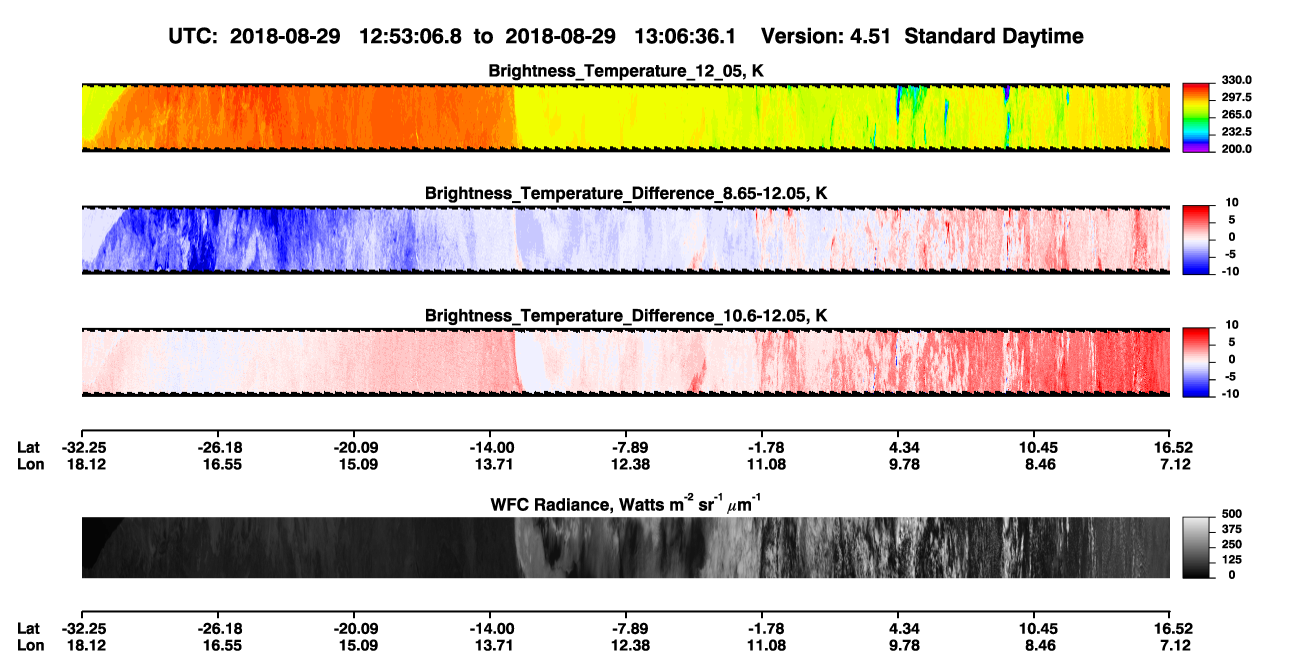Click bottom axis latitude value -14.00
The image size is (1300, 667).
[489, 628]
